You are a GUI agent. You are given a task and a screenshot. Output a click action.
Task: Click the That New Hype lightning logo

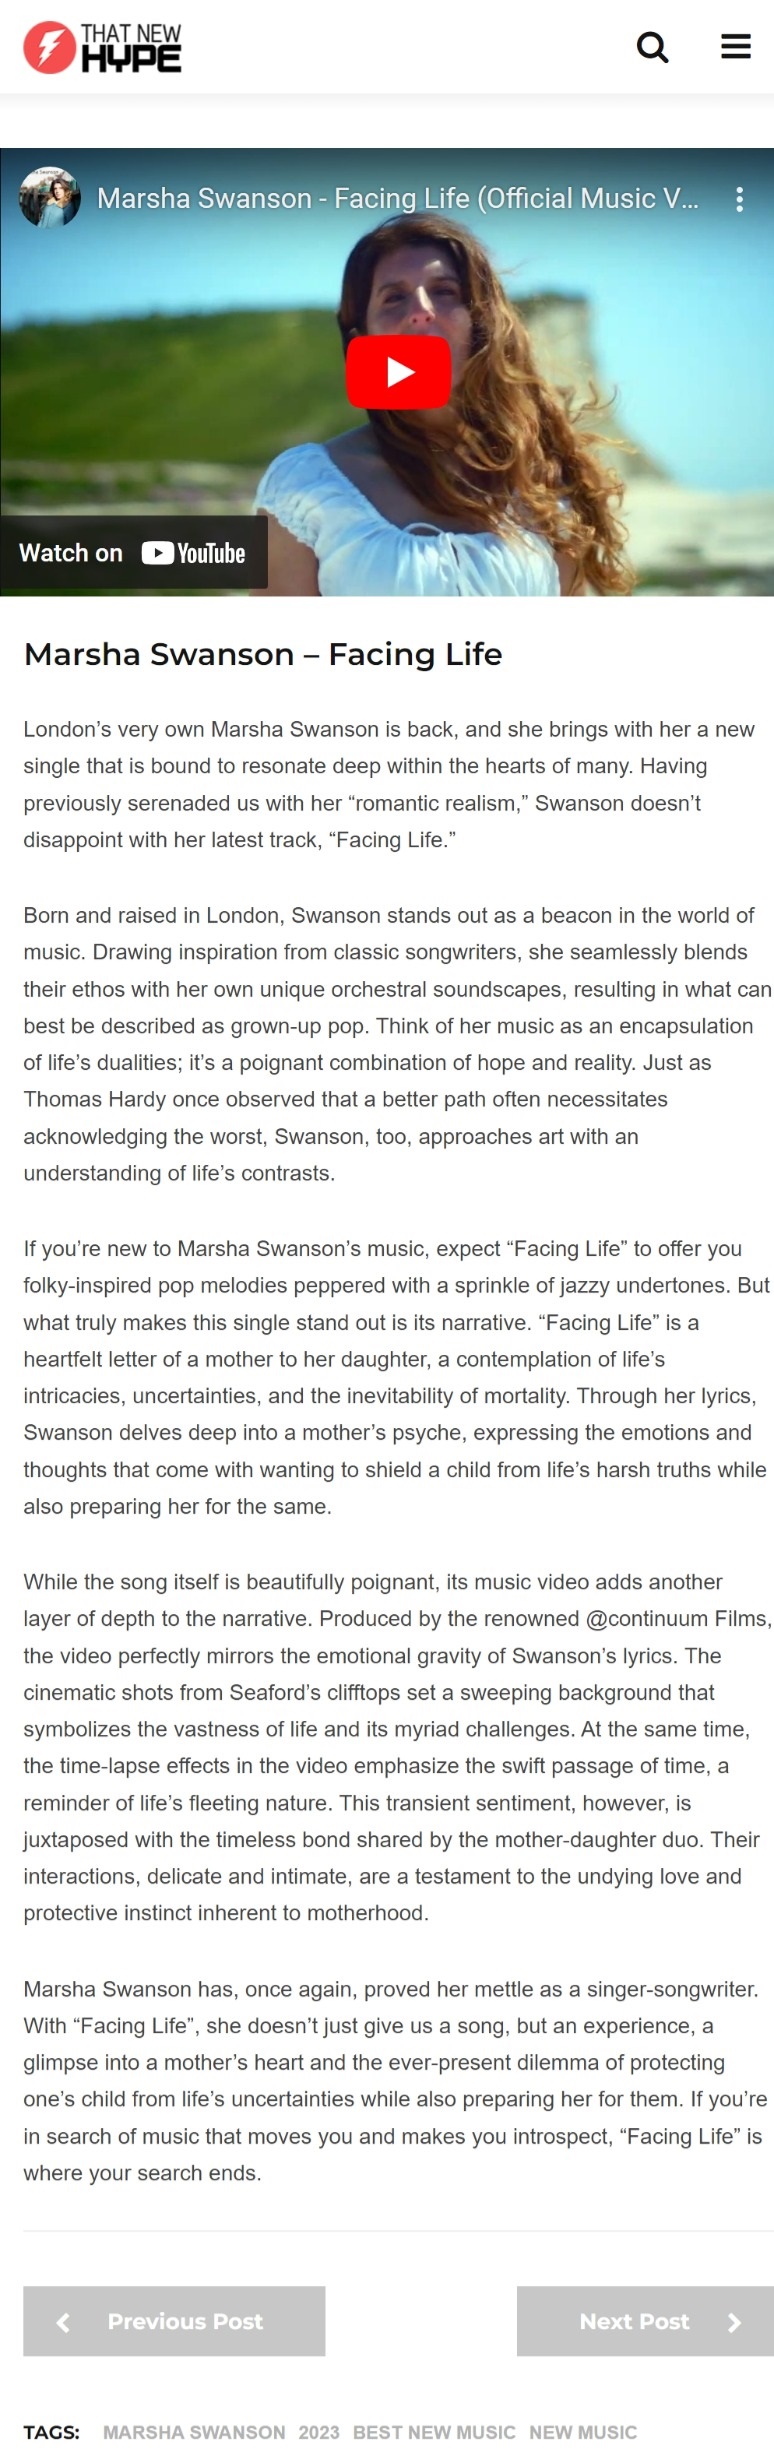(x=49, y=47)
